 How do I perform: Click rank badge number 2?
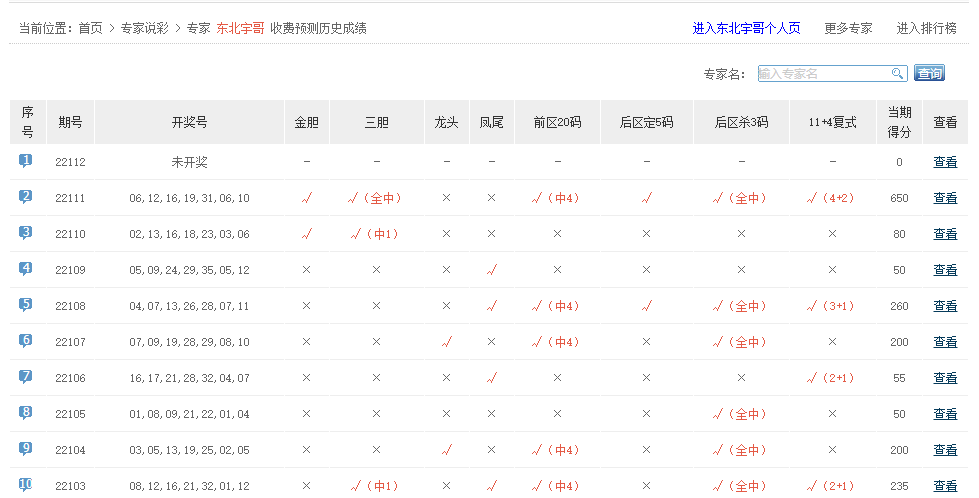(x=26, y=197)
